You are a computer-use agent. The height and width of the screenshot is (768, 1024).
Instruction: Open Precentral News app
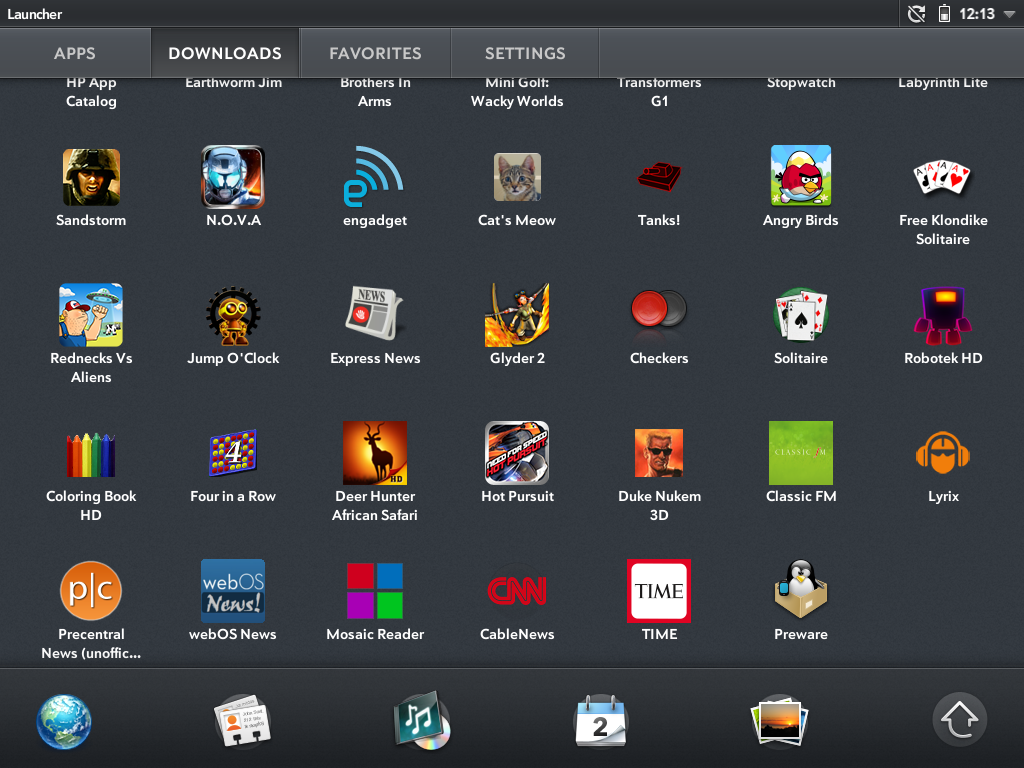click(91, 590)
